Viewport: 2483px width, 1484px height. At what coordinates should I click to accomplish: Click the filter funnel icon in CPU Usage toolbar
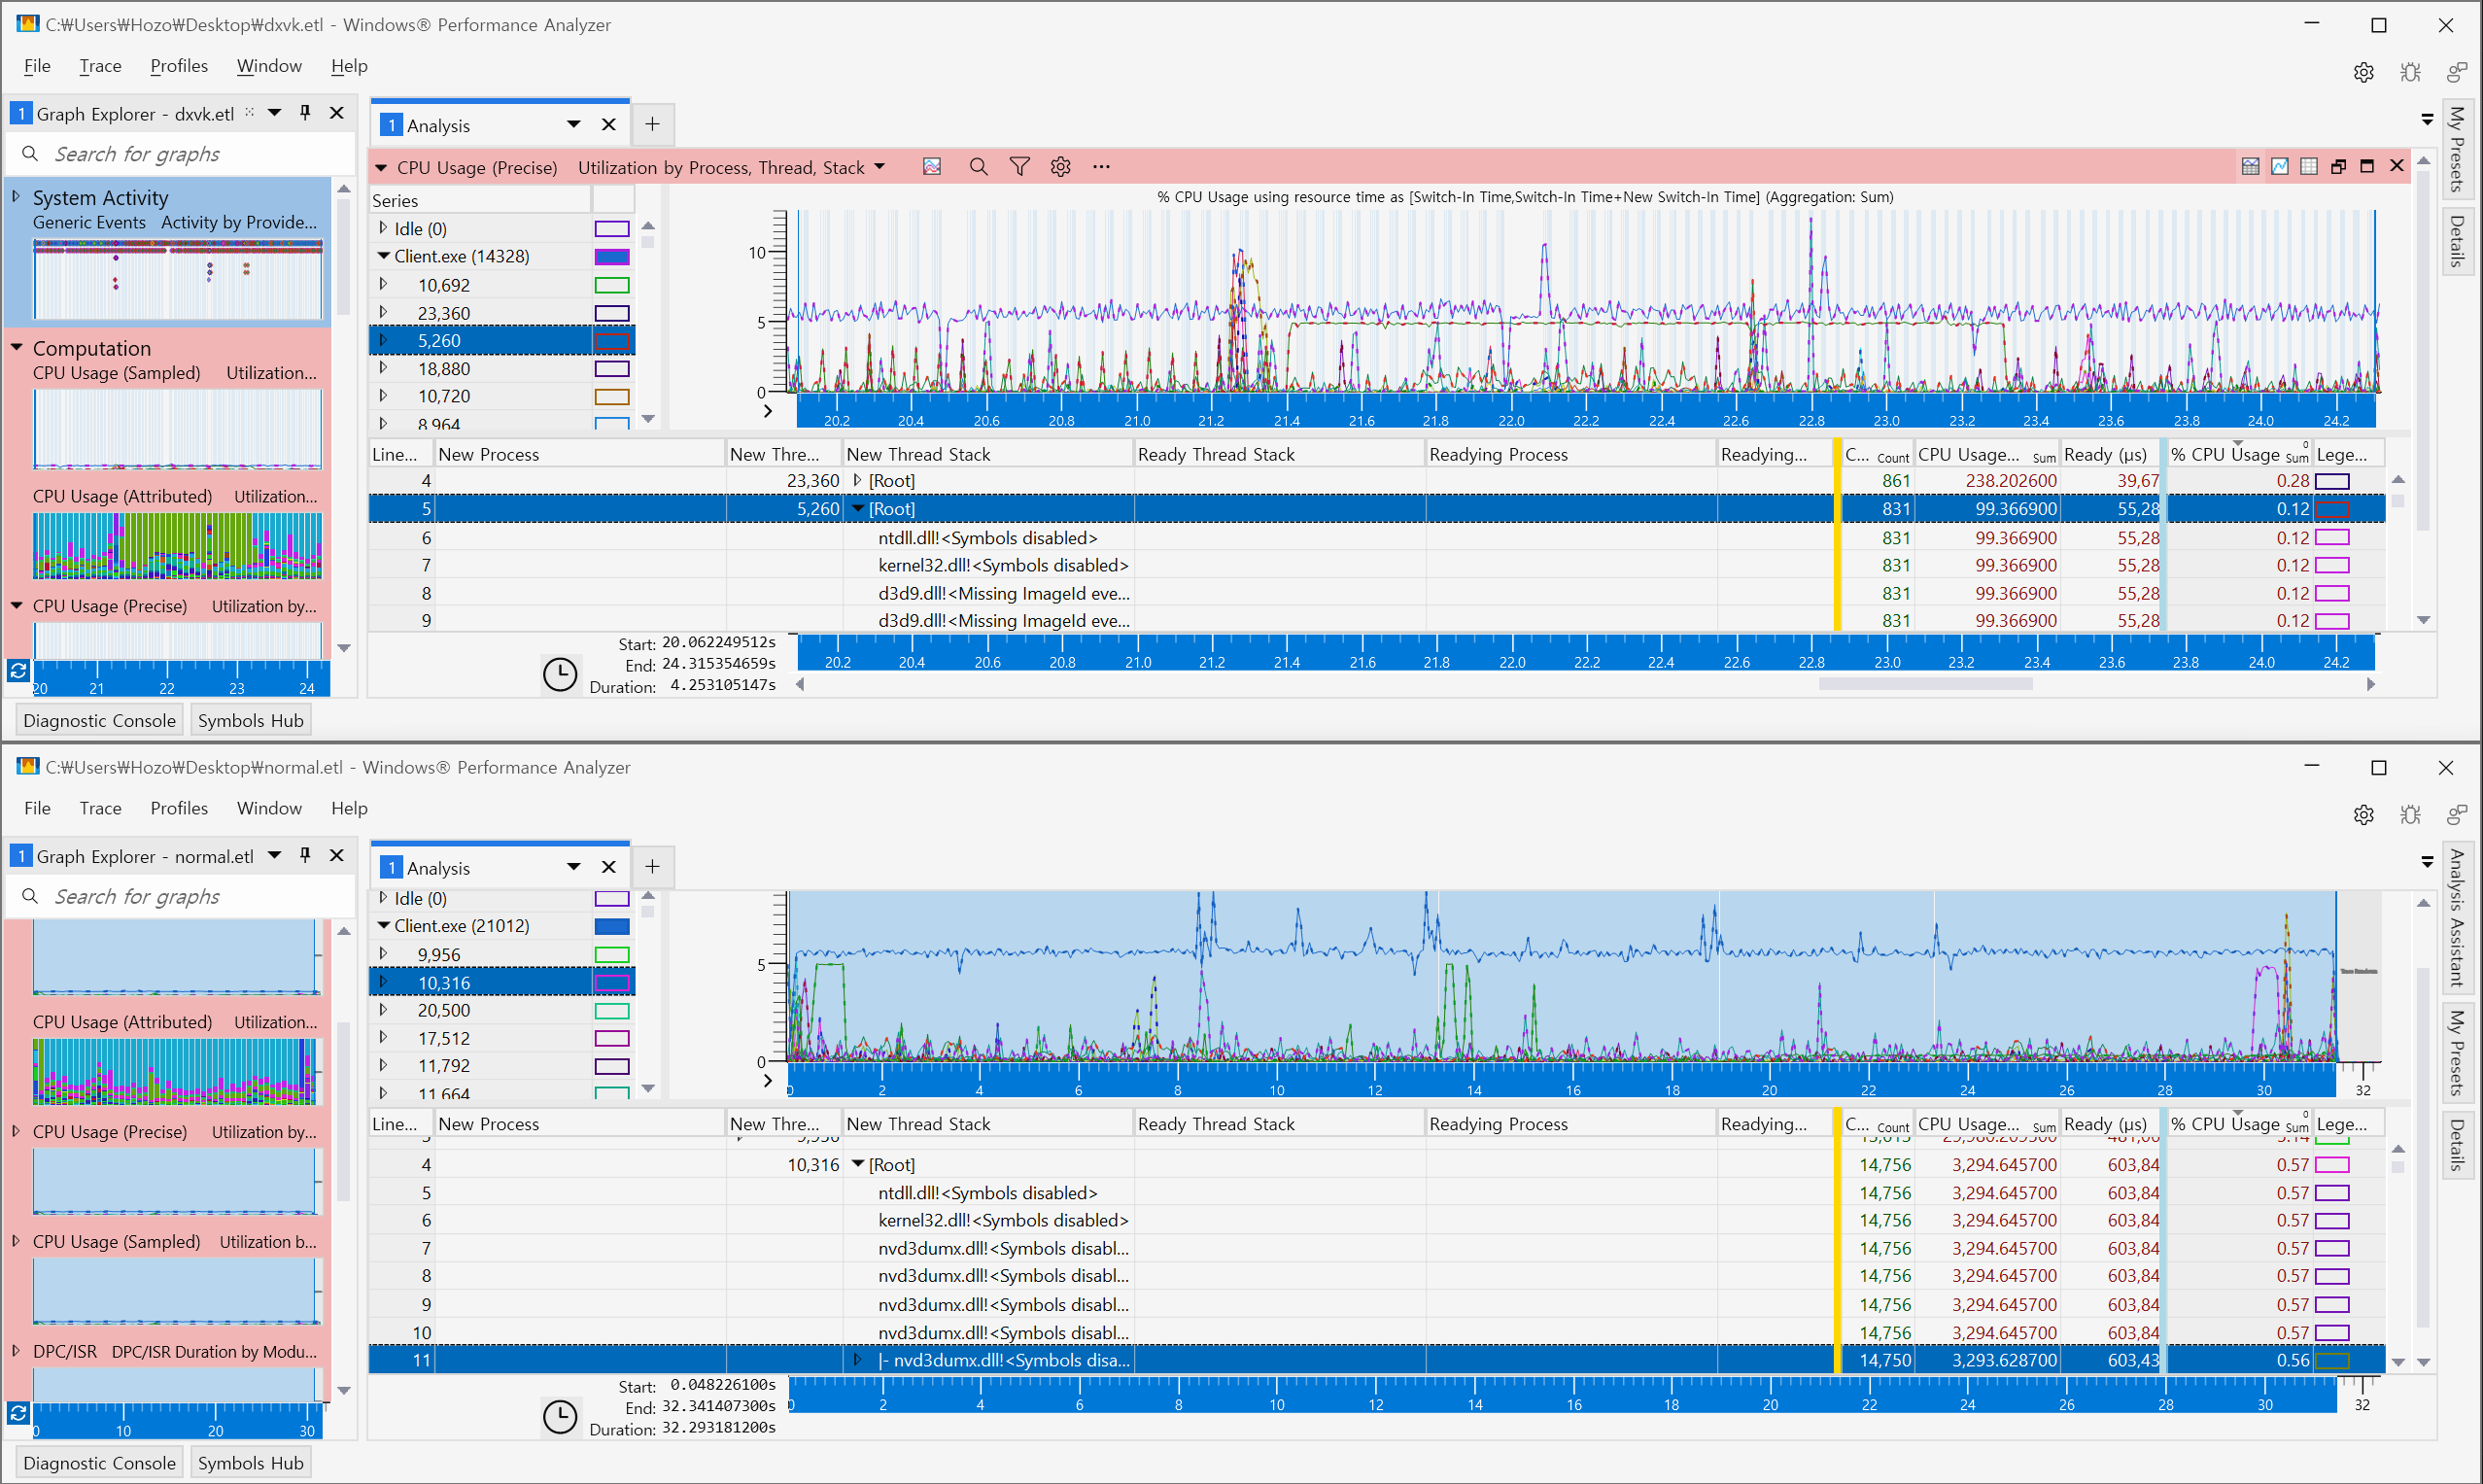point(1019,167)
